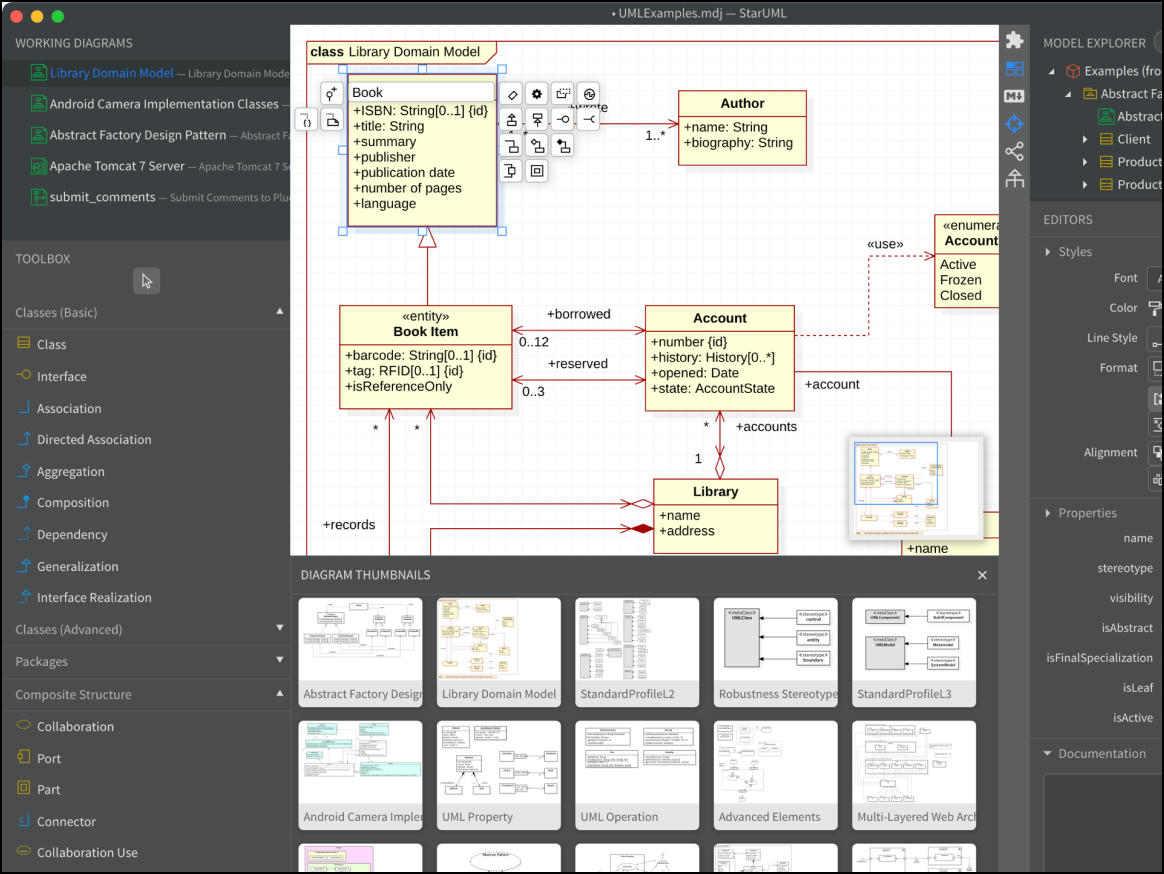Click the share nodes icon

coord(1014,151)
